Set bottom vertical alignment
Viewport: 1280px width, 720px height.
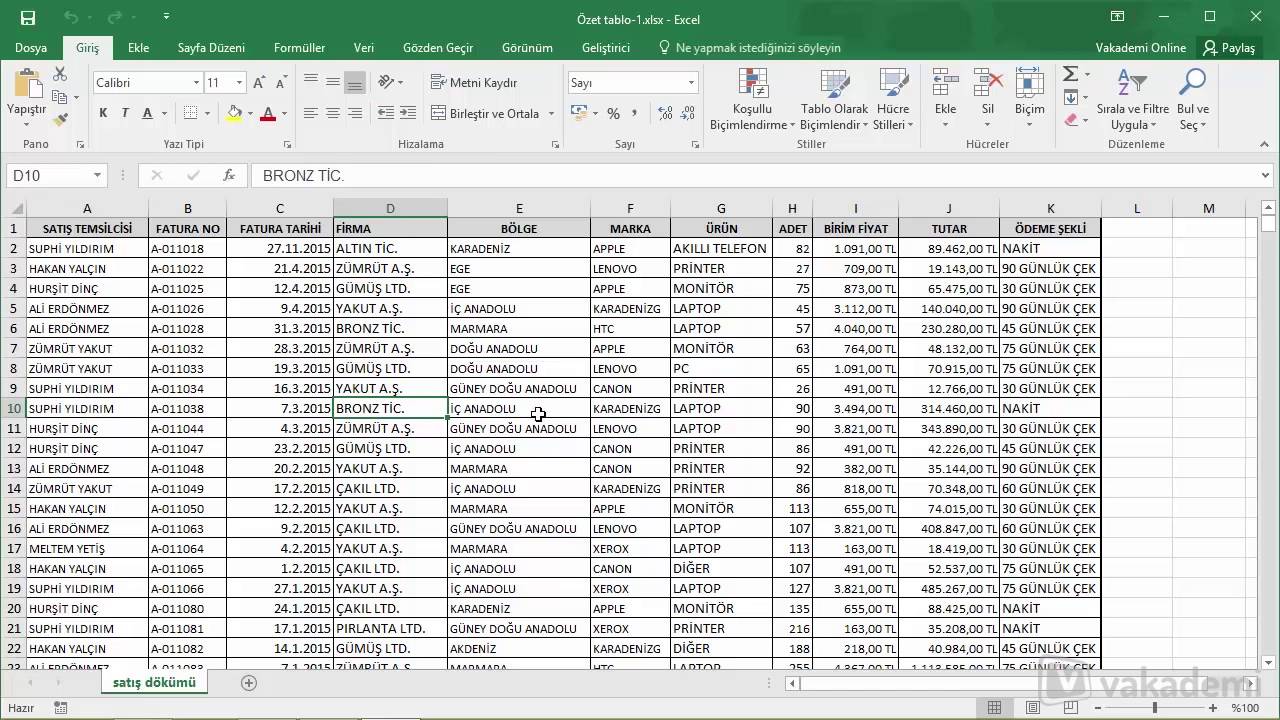[x=355, y=83]
